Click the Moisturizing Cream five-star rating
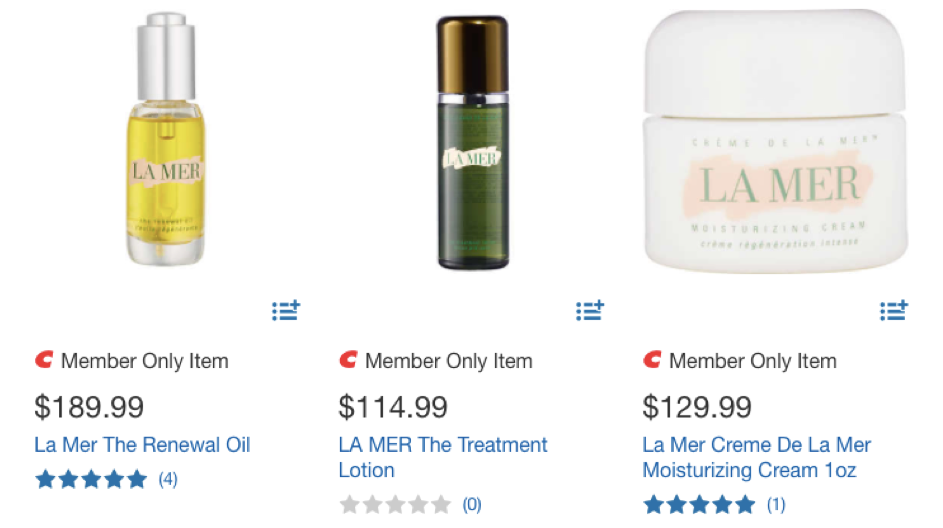 [x=699, y=504]
